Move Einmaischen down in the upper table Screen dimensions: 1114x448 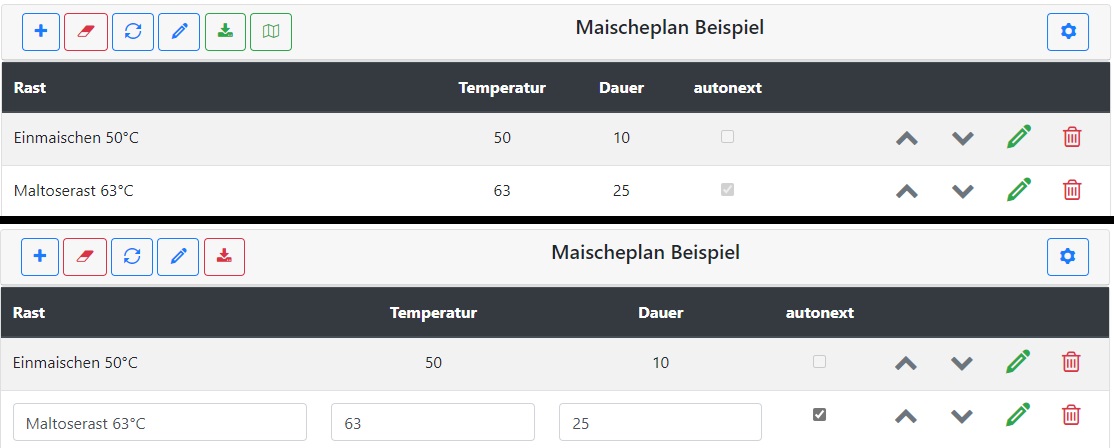(x=963, y=138)
